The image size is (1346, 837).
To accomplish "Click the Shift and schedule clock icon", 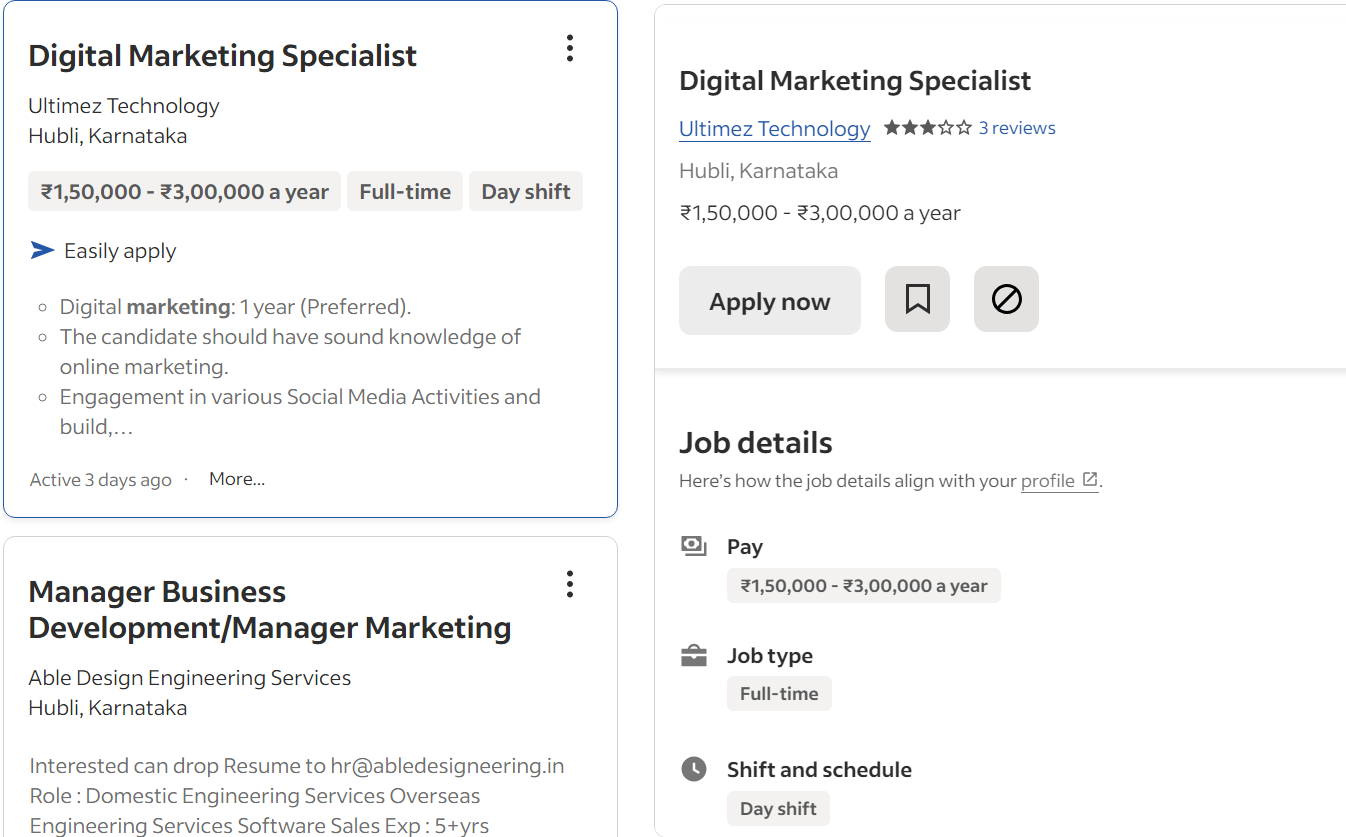I will click(x=693, y=769).
